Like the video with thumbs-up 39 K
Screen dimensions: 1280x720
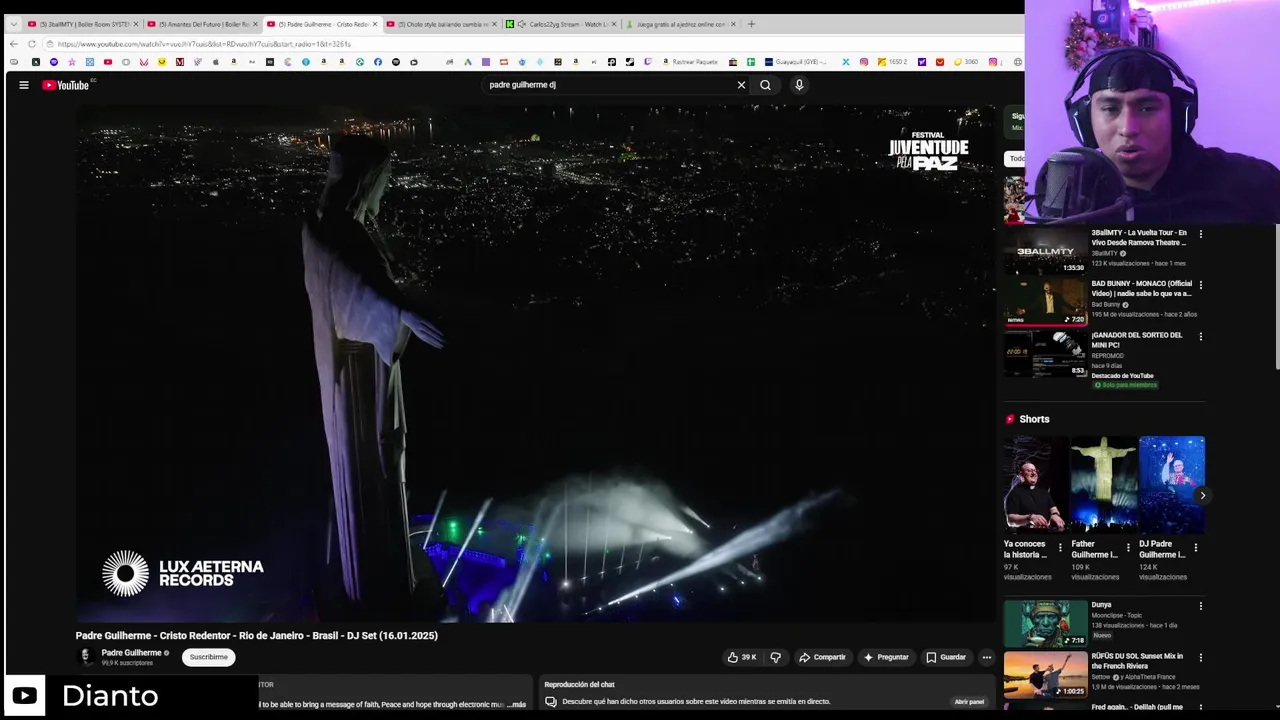tap(742, 657)
